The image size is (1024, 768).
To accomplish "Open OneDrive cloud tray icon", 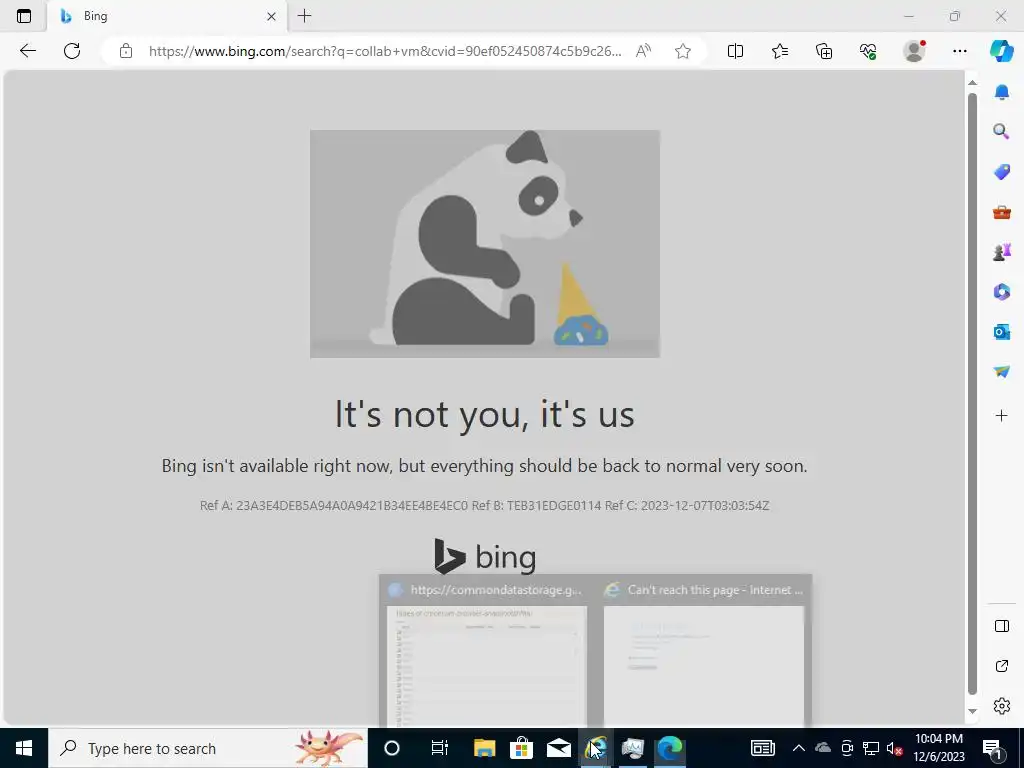I will (x=823, y=748).
